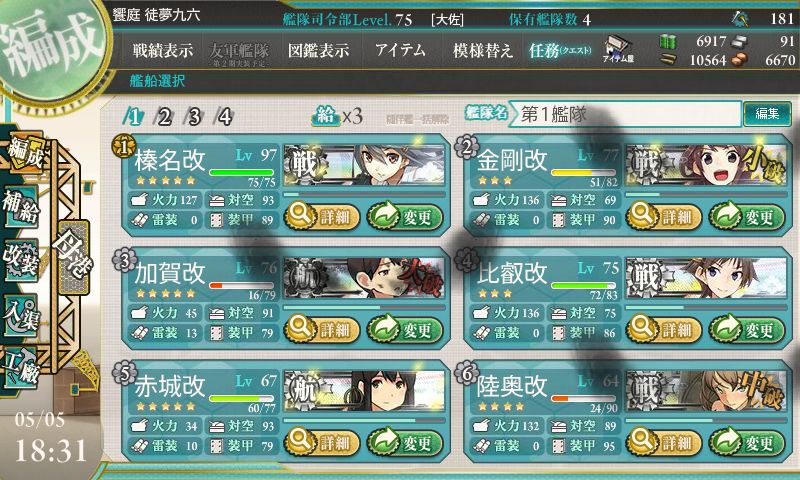Click the 給 supply ration icon

tap(326, 116)
